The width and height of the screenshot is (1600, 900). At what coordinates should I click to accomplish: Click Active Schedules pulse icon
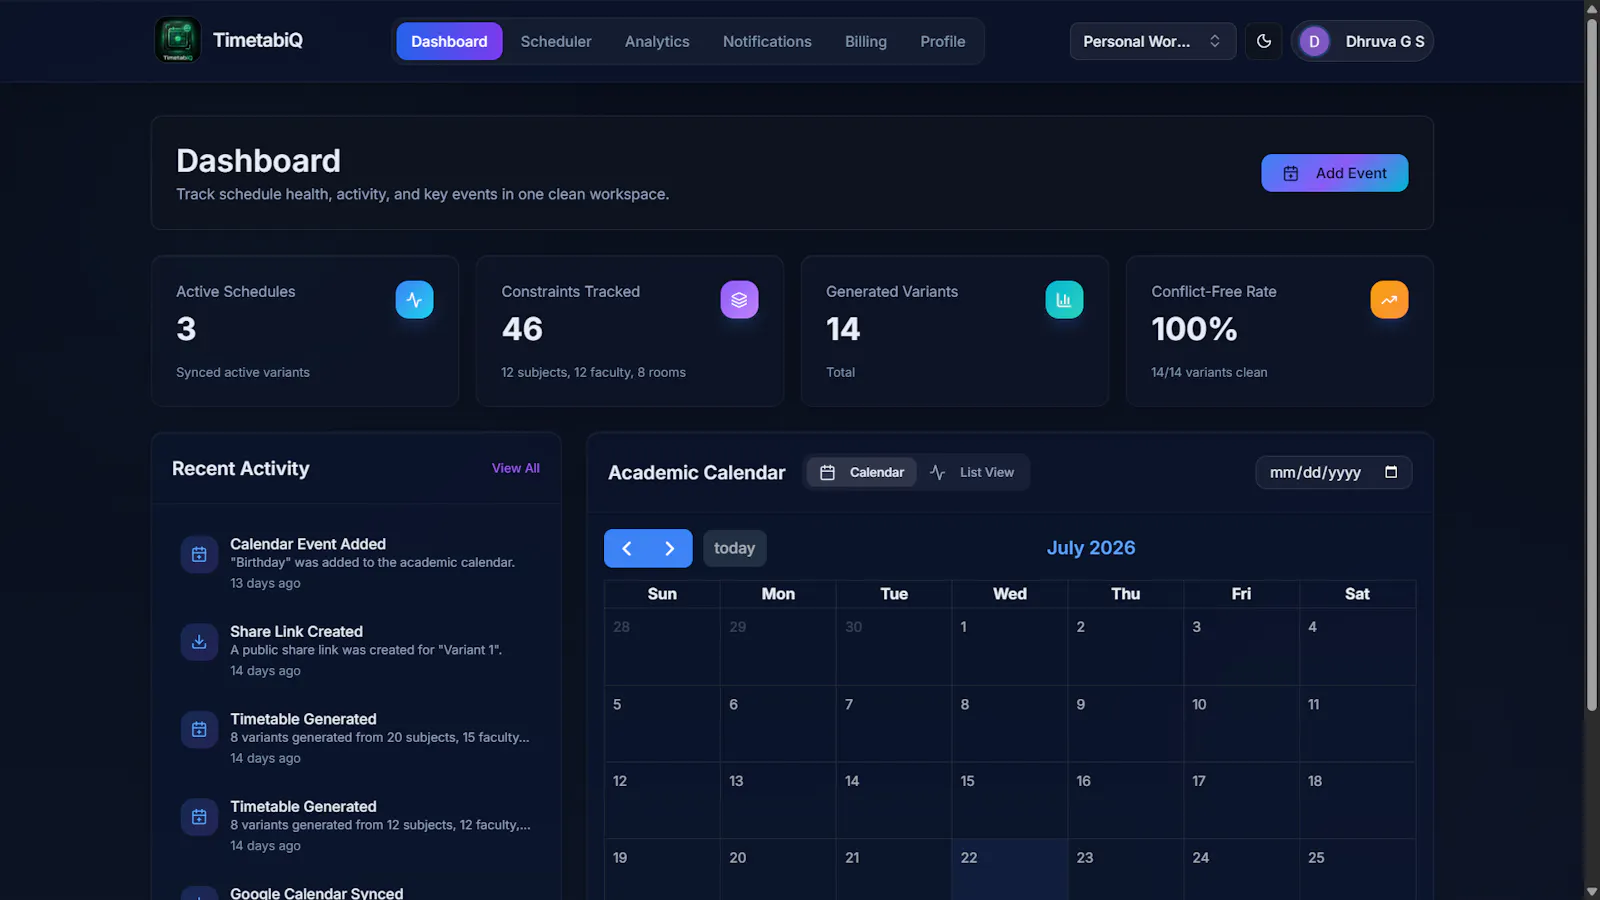(x=414, y=299)
